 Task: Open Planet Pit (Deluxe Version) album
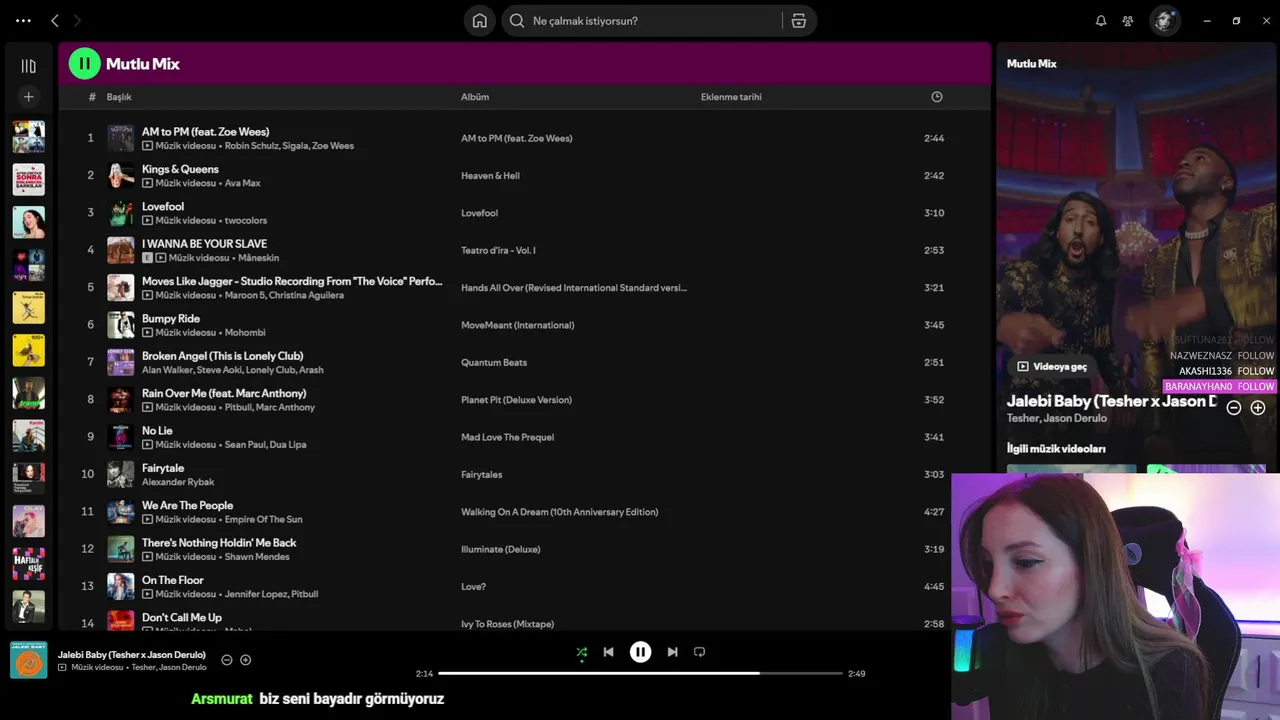(516, 400)
